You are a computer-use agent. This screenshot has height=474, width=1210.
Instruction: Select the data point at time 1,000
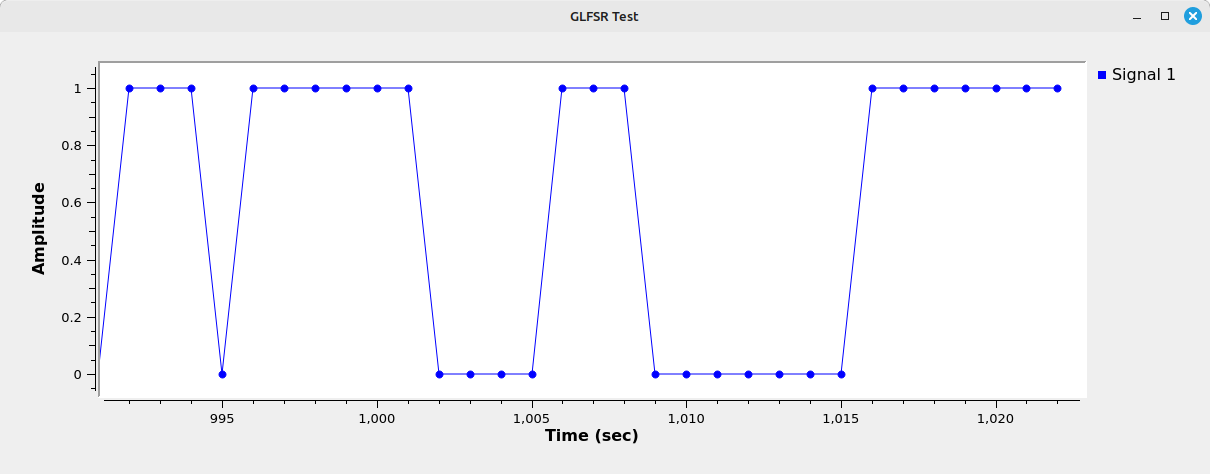pyautogui.click(x=377, y=88)
